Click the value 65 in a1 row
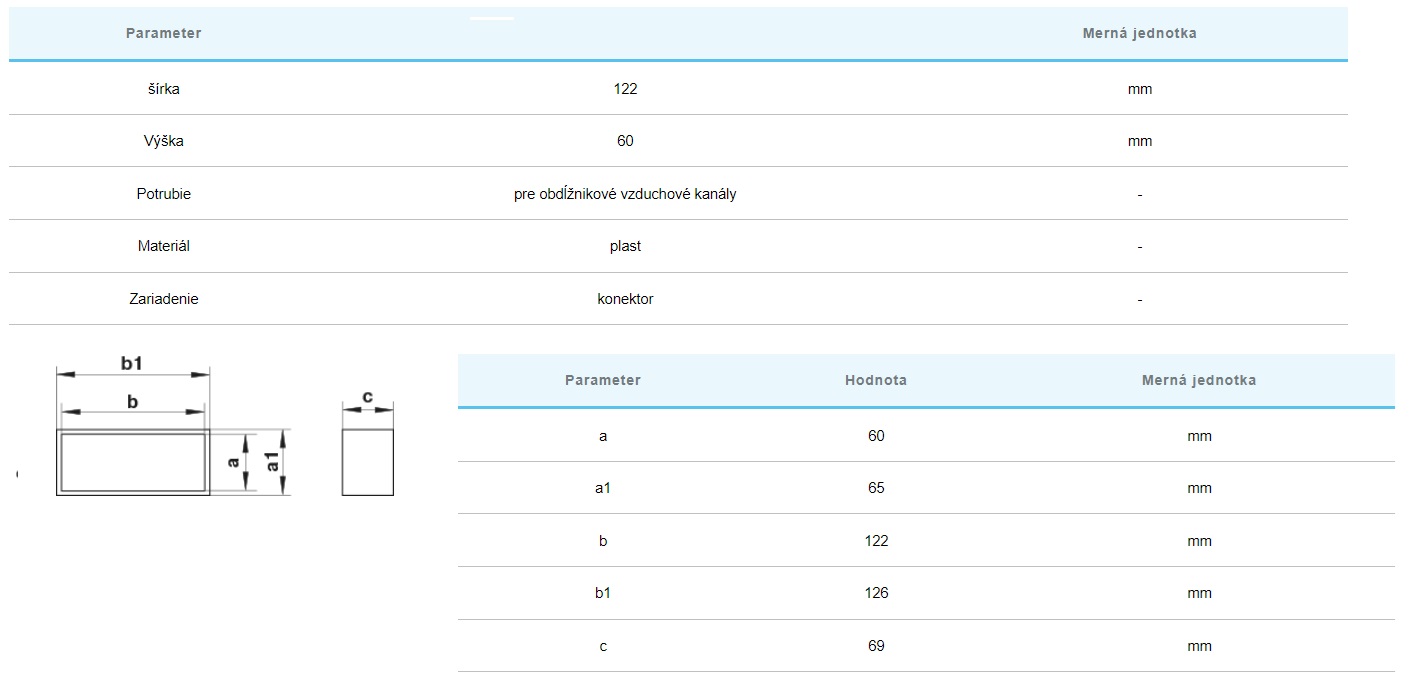 [876, 488]
